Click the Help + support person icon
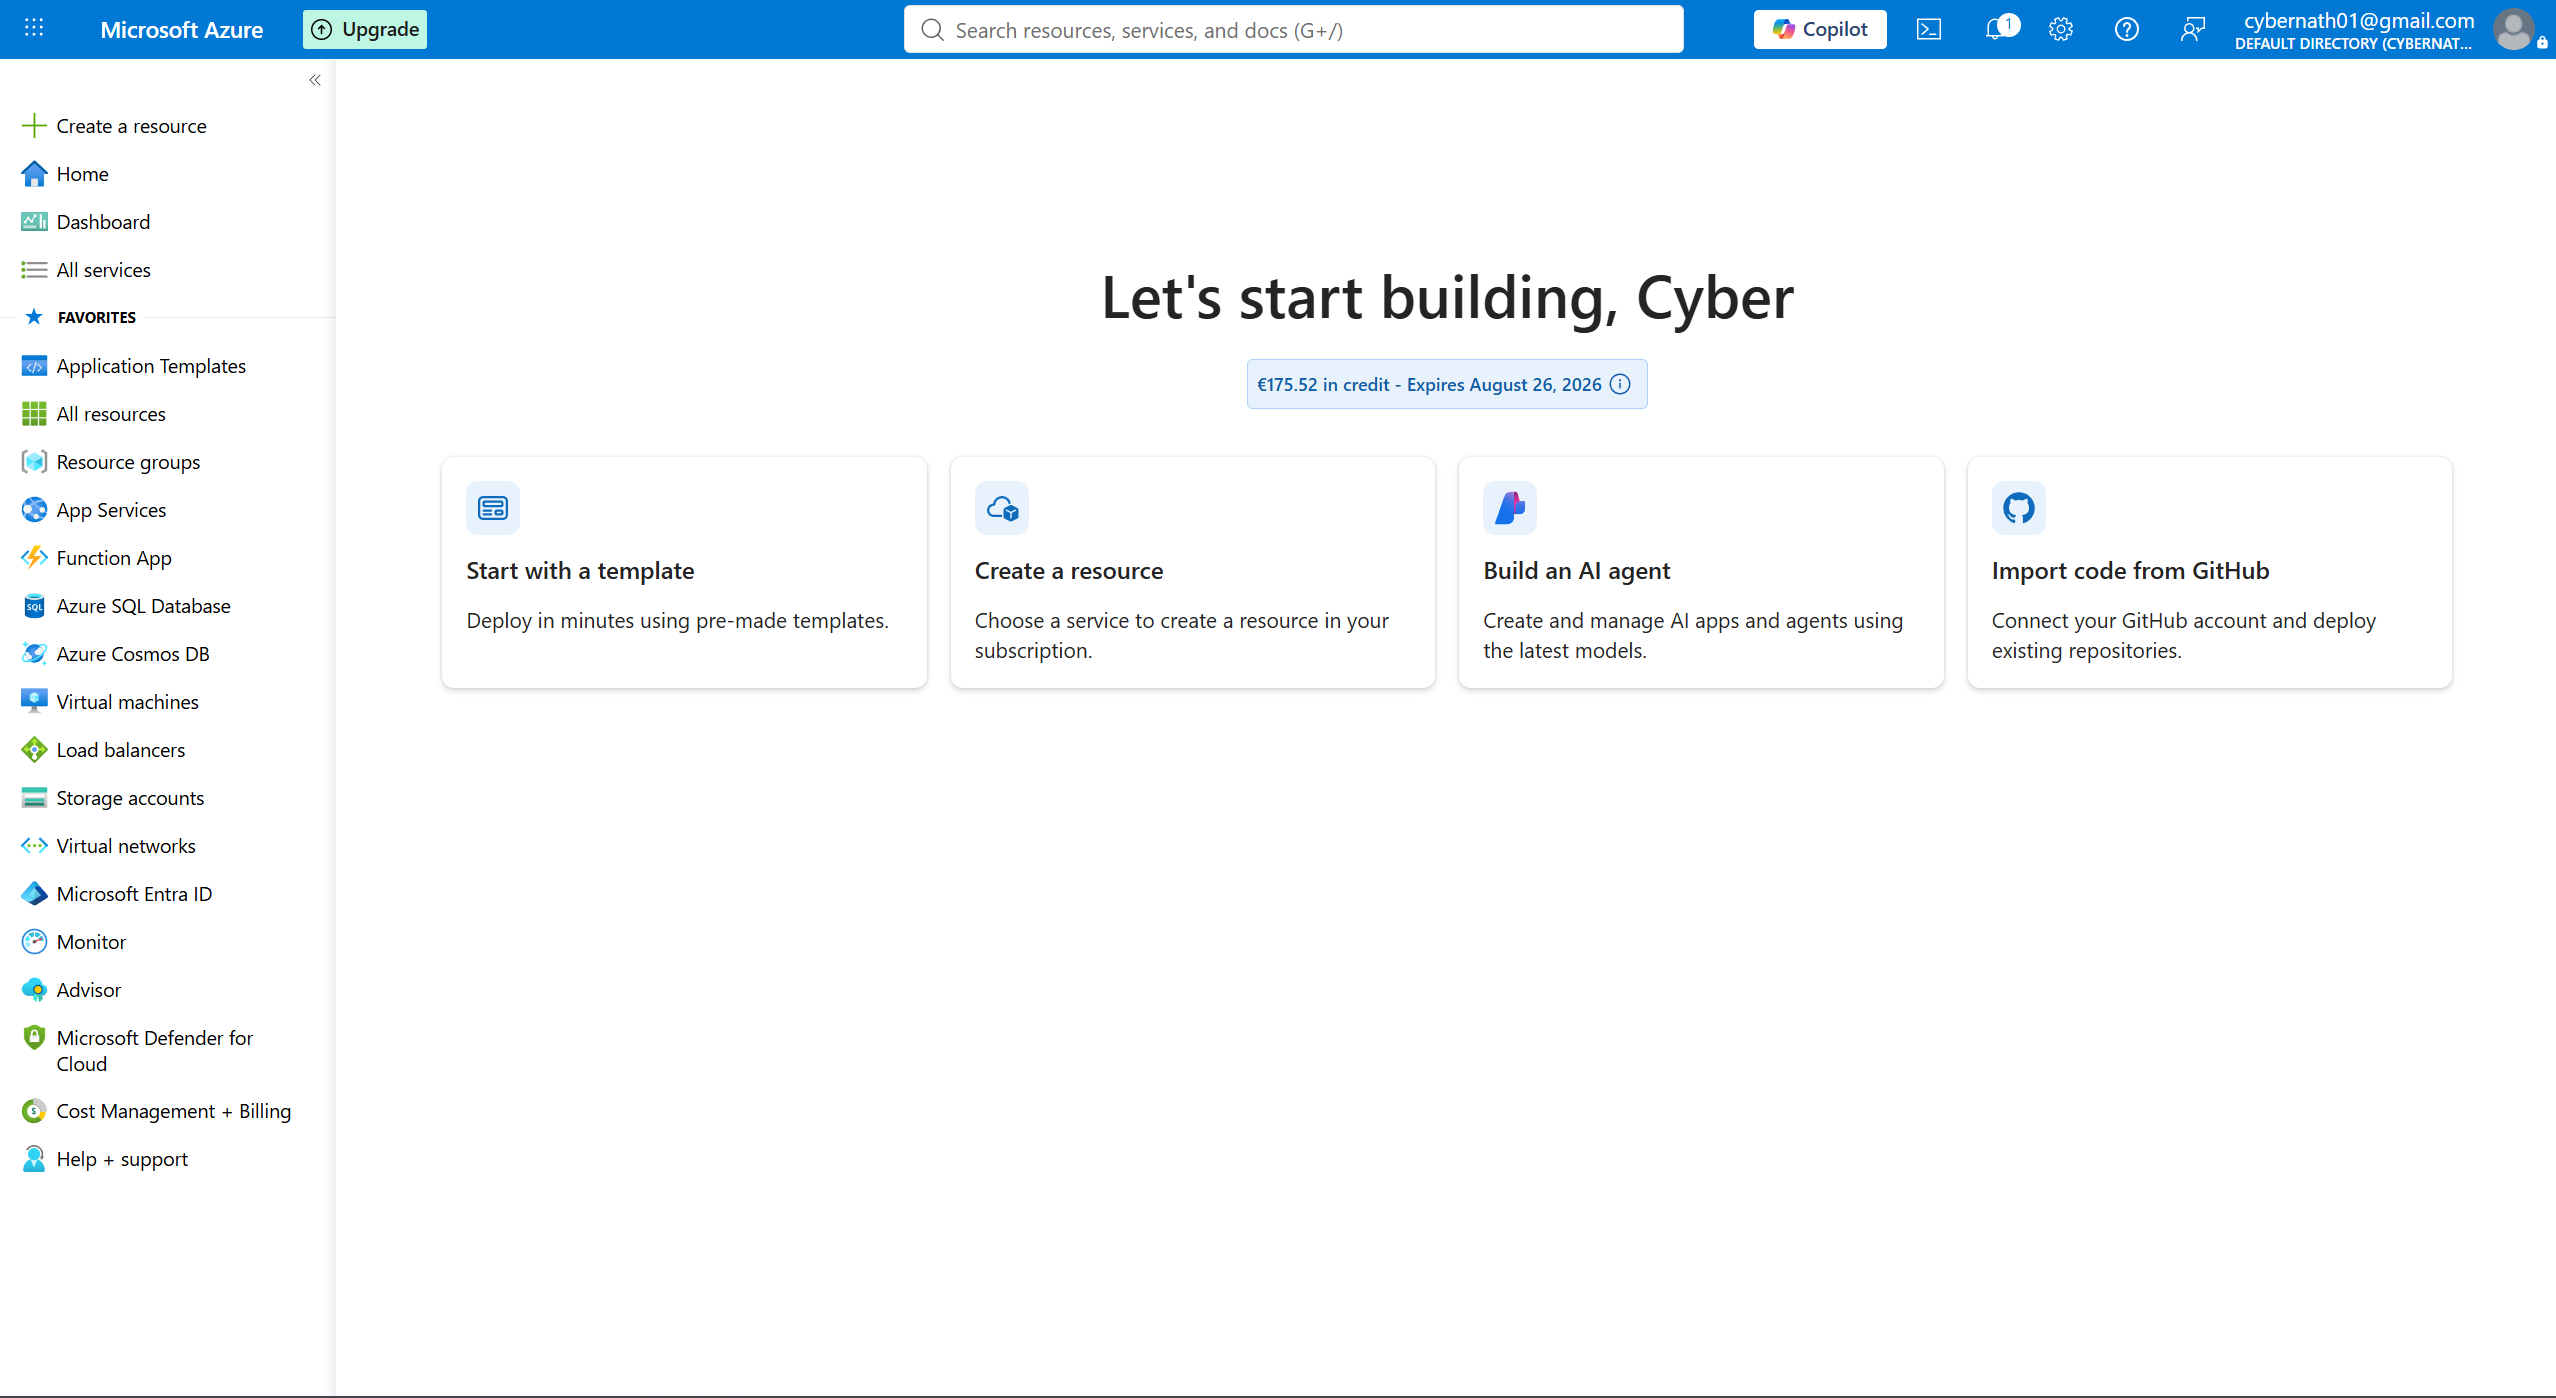Screen dimensions: 2556x1398 coord(34,1159)
